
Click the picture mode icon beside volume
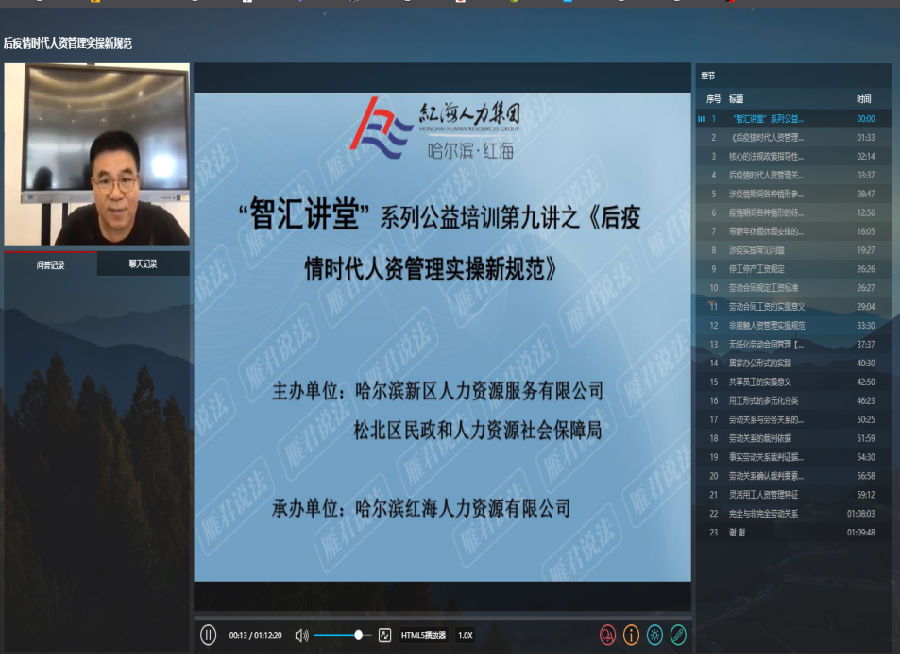(384, 635)
